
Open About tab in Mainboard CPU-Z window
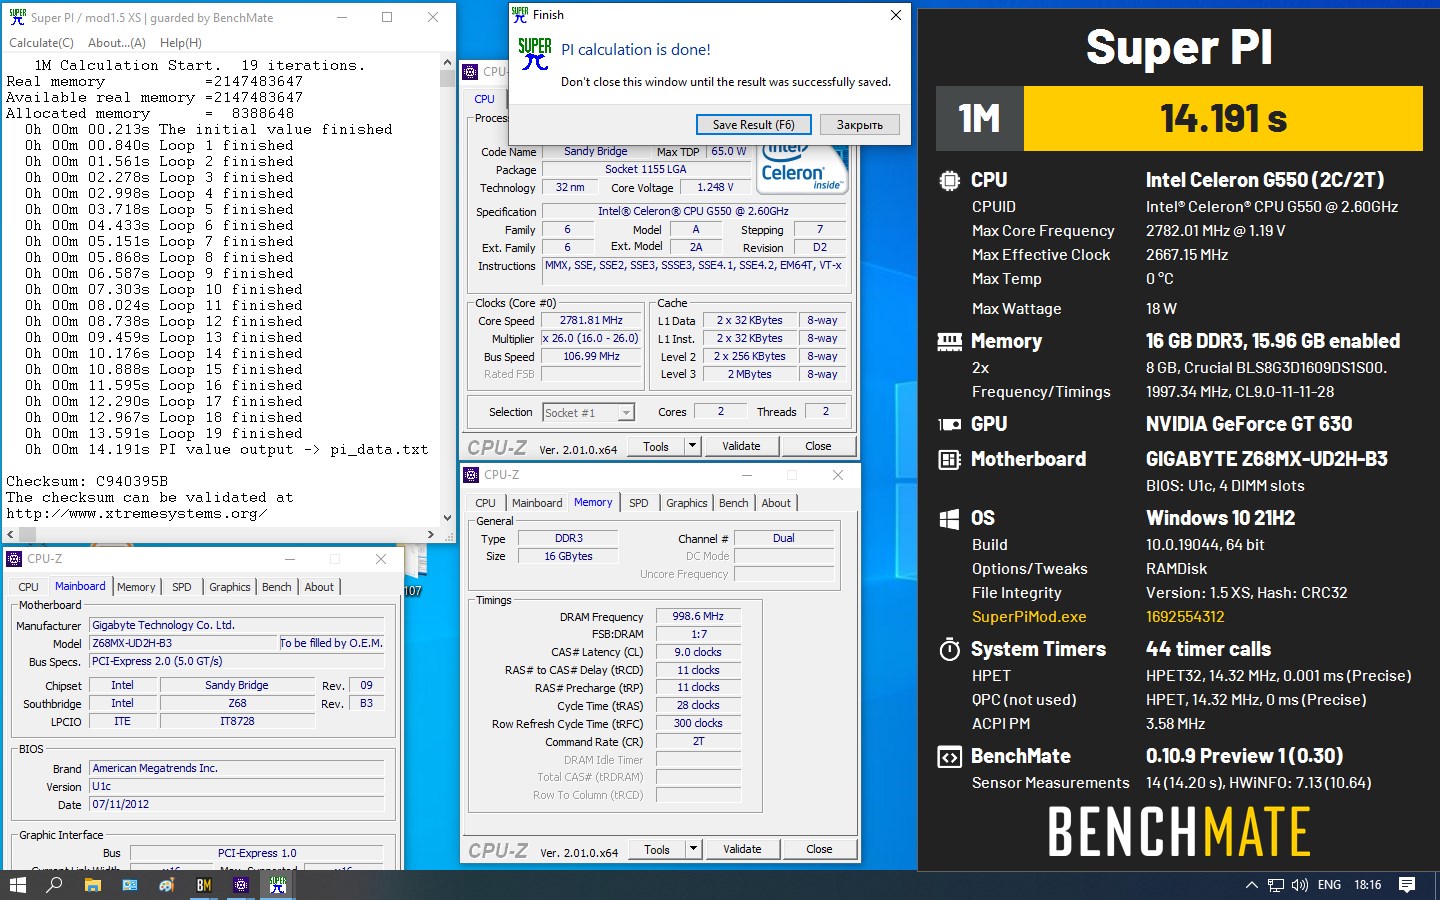319,587
